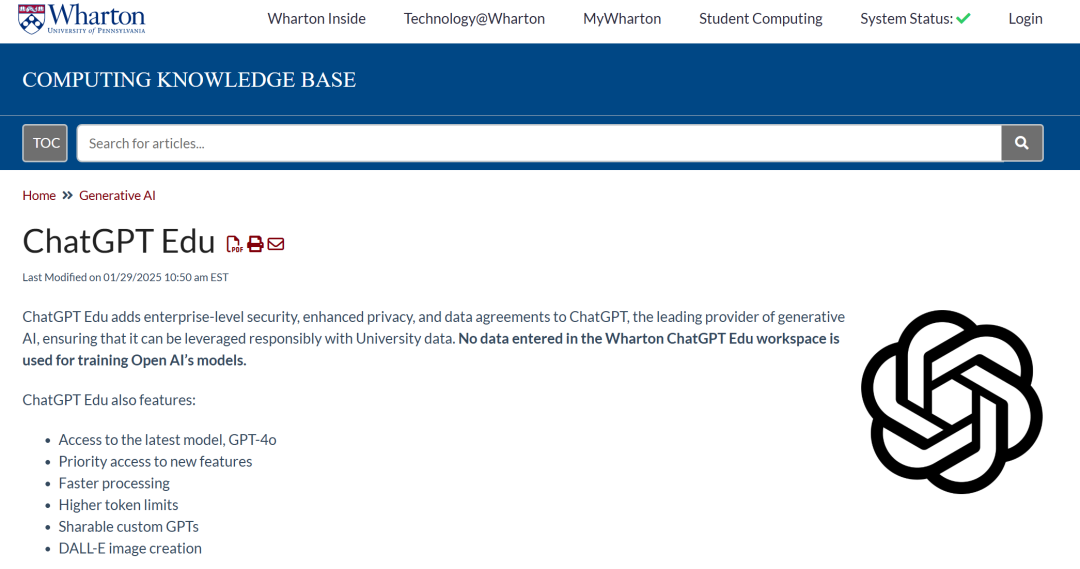
Task: Click 'Faster processing' bullet
Action: (x=114, y=483)
